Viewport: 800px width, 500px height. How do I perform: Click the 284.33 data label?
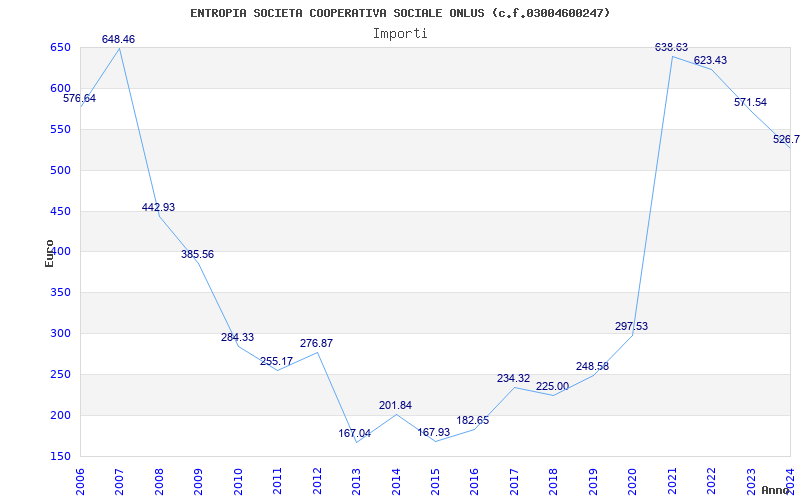(237, 337)
